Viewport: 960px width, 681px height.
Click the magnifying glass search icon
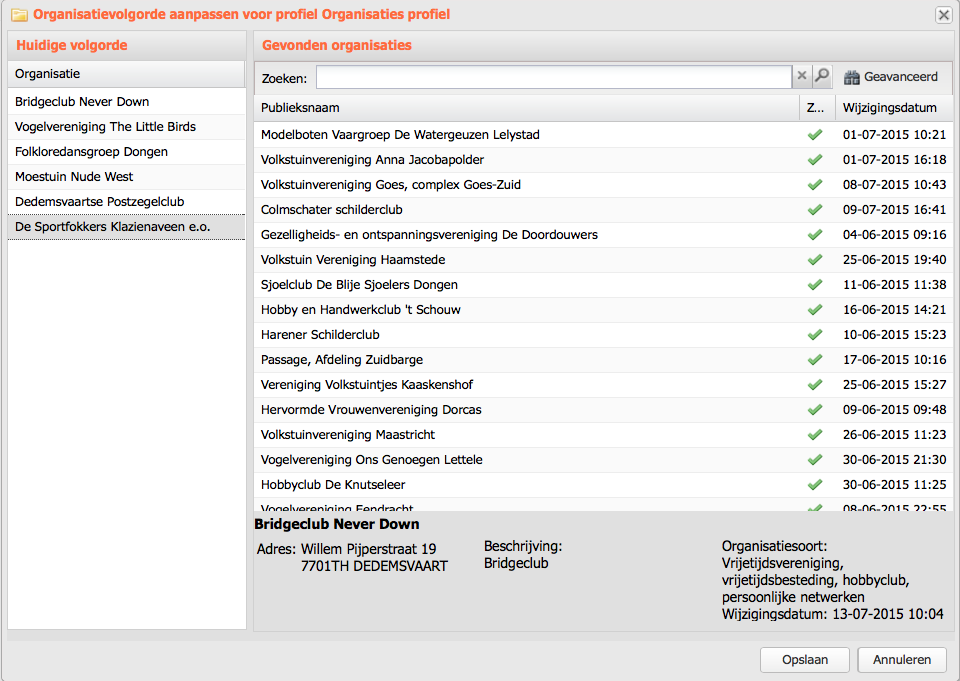822,76
